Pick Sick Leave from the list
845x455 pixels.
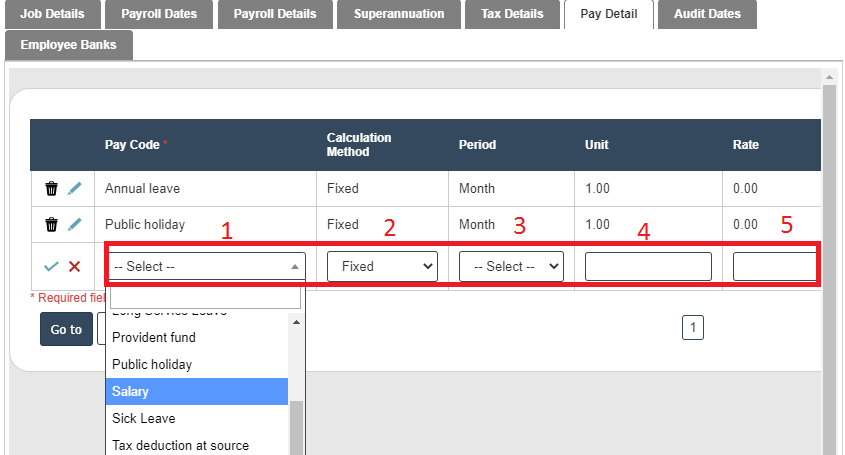(x=197, y=419)
